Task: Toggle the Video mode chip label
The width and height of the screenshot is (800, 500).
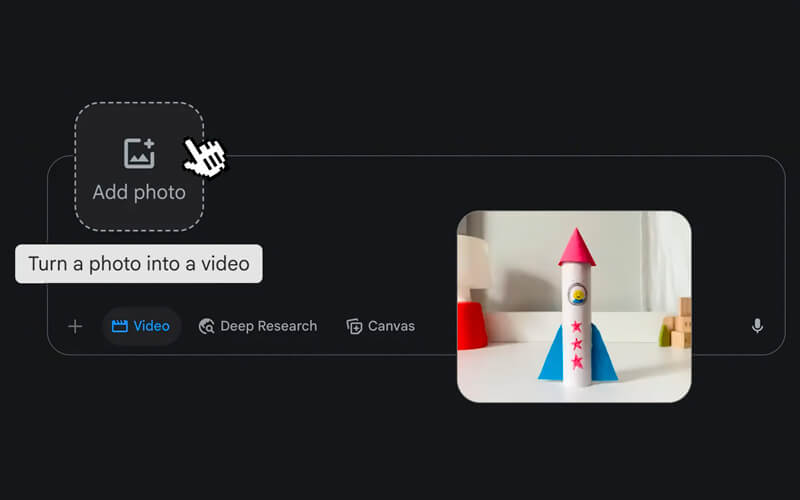Action: tap(151, 326)
